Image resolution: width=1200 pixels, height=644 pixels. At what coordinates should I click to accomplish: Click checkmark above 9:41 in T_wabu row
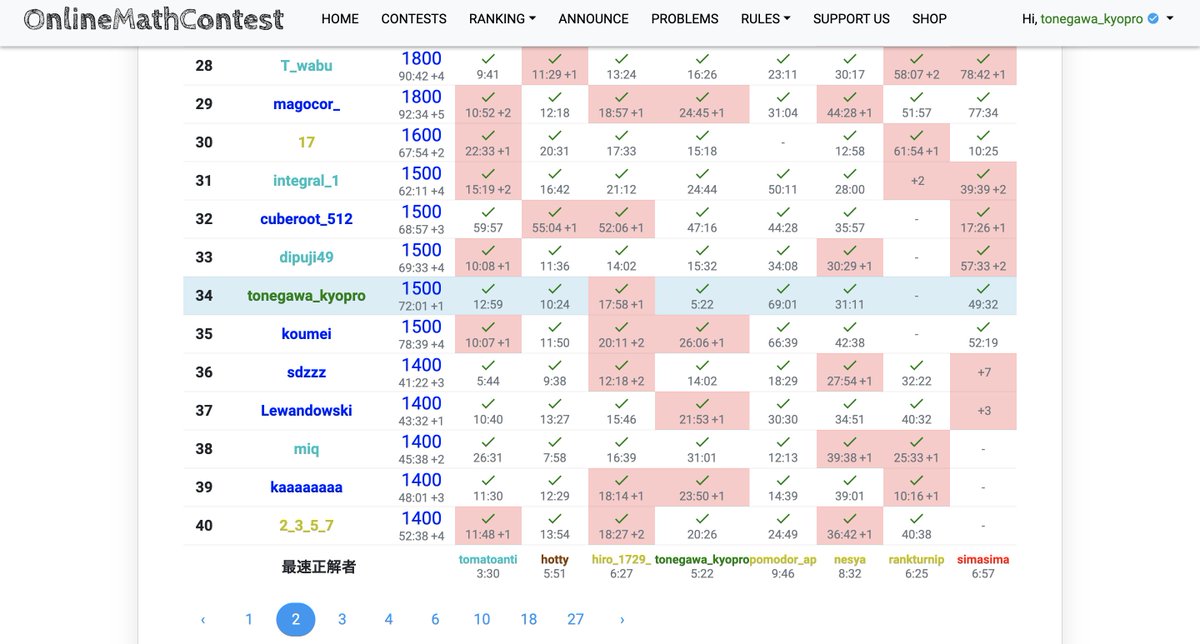point(488,59)
